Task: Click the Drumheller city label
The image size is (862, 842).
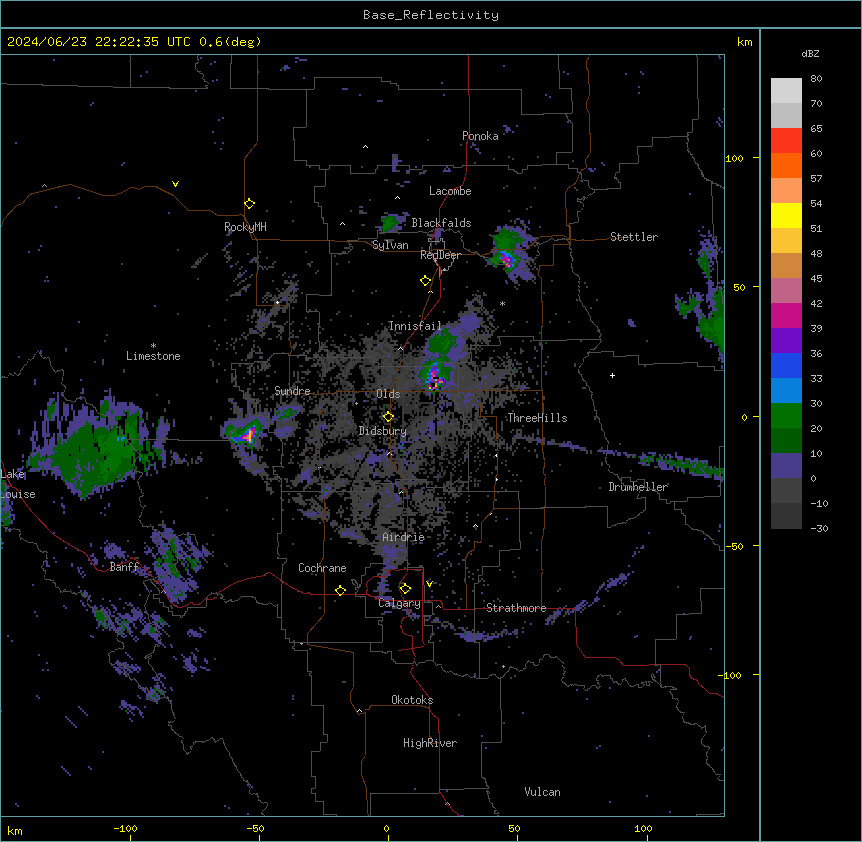Action: click(638, 487)
